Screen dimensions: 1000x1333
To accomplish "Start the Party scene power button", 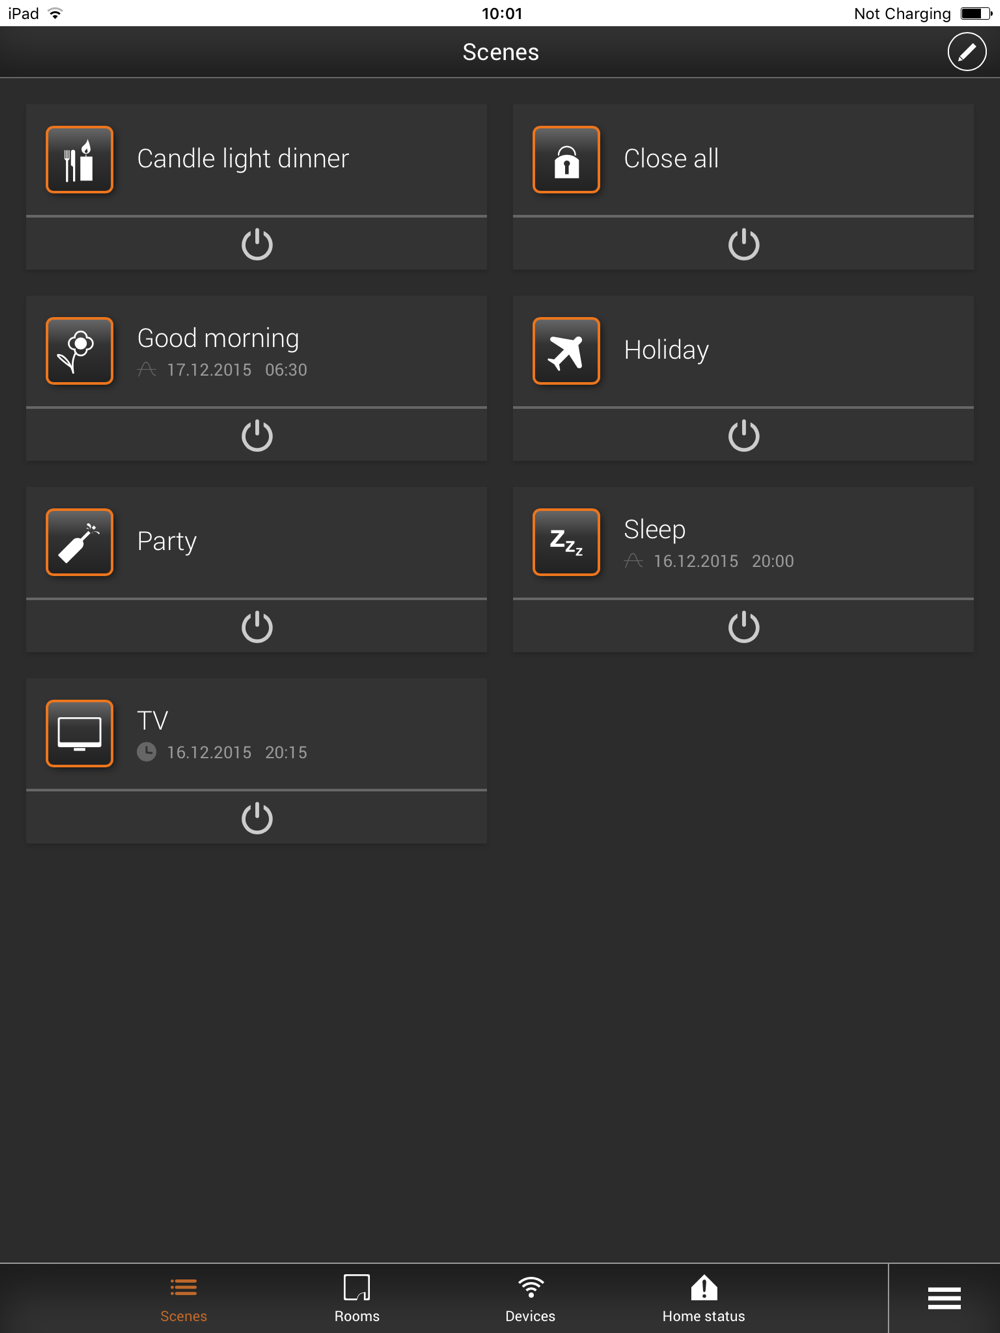I will point(257,627).
